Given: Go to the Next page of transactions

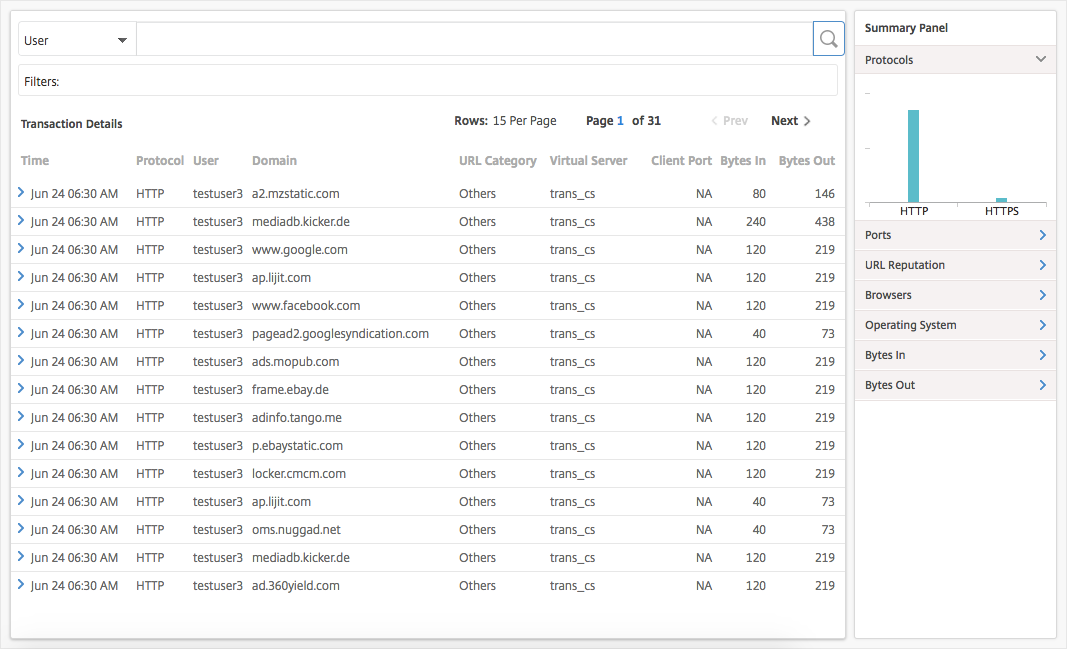Looking at the screenshot, I should tap(790, 120).
